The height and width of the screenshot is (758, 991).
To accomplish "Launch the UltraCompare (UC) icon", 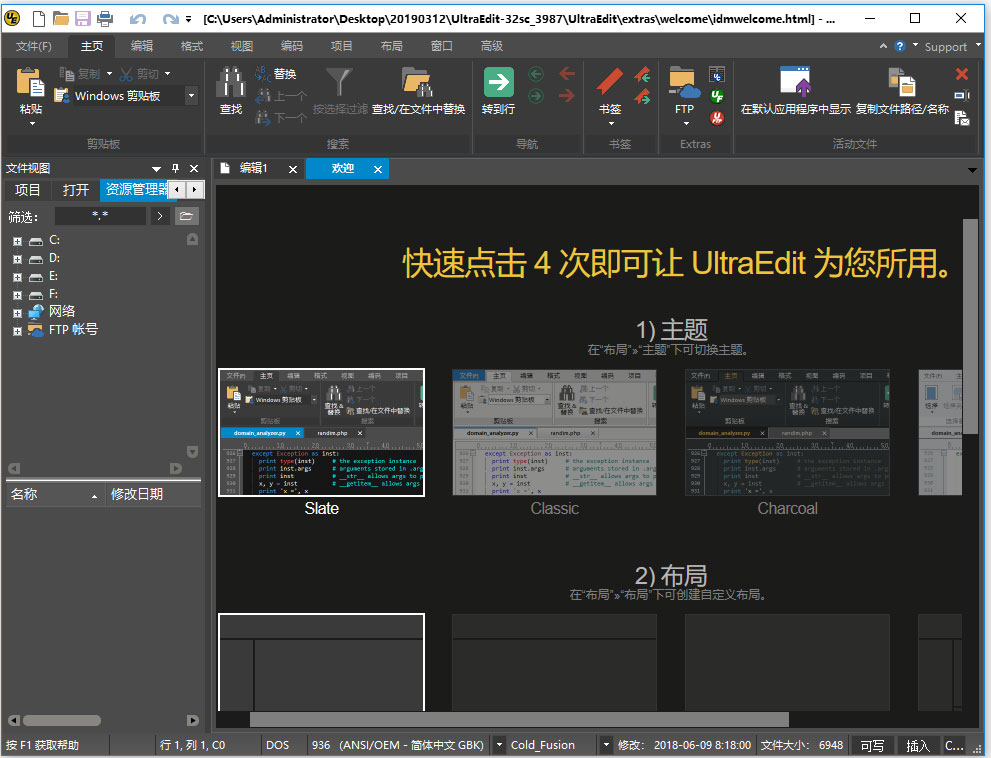I will (x=716, y=75).
